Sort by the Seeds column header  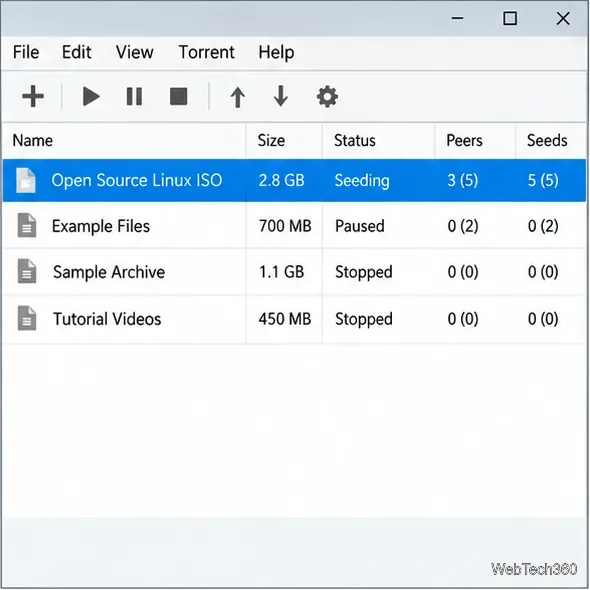pos(547,140)
